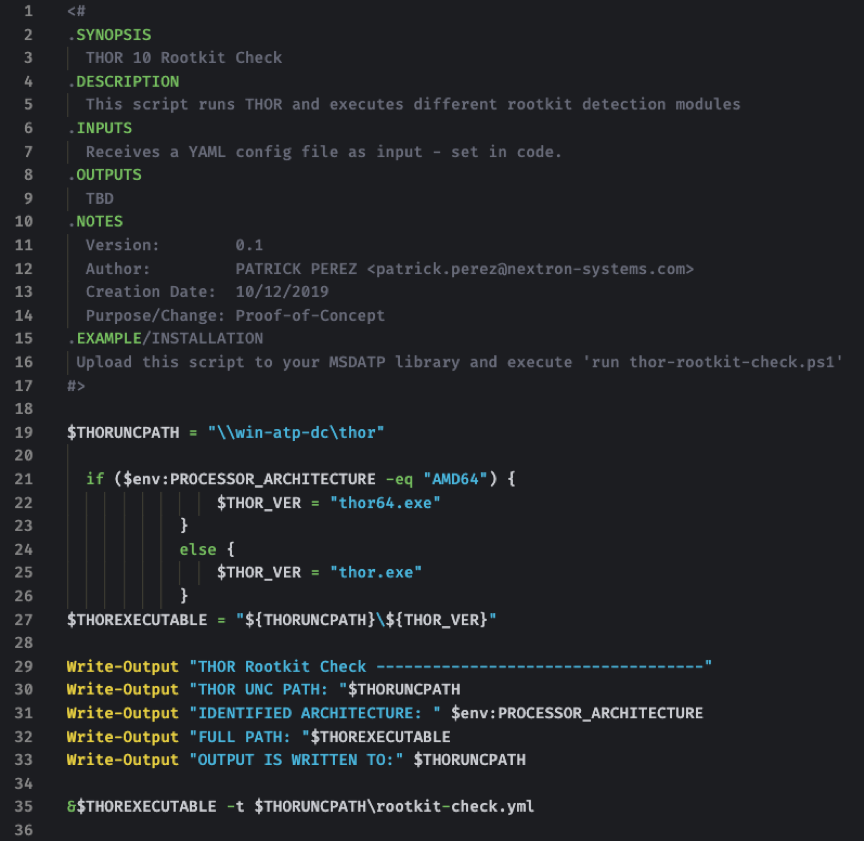This screenshot has width=864, height=841.
Task: Place cursor on the "\\win-atp-dc\thor" string
Action: tap(296, 432)
